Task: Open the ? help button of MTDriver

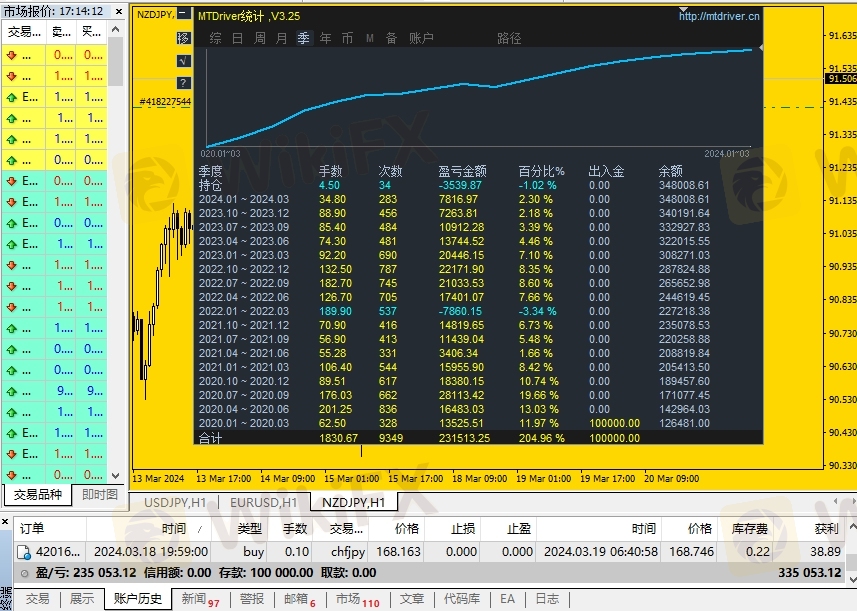Action: click(x=184, y=83)
